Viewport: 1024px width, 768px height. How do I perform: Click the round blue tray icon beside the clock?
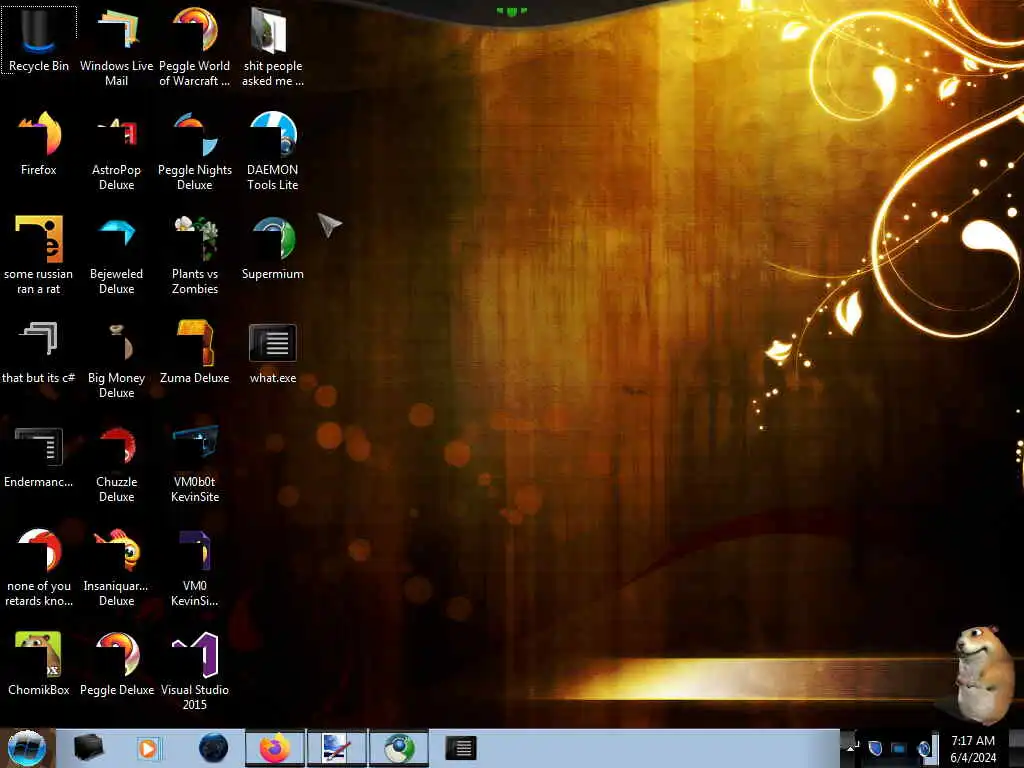pyautogui.click(x=924, y=748)
